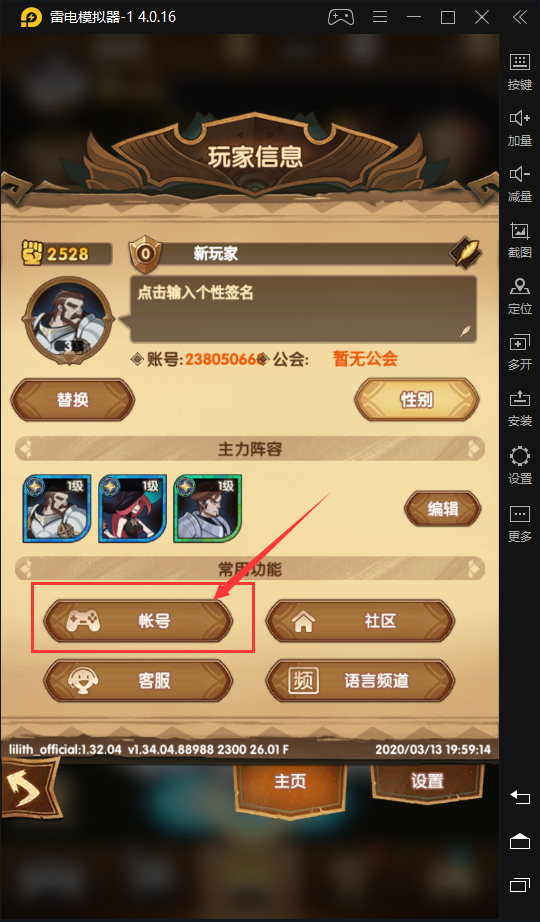Click the 点击输入个性签名 signature field
The height and width of the screenshot is (922, 540).
pyautogui.click(x=303, y=309)
